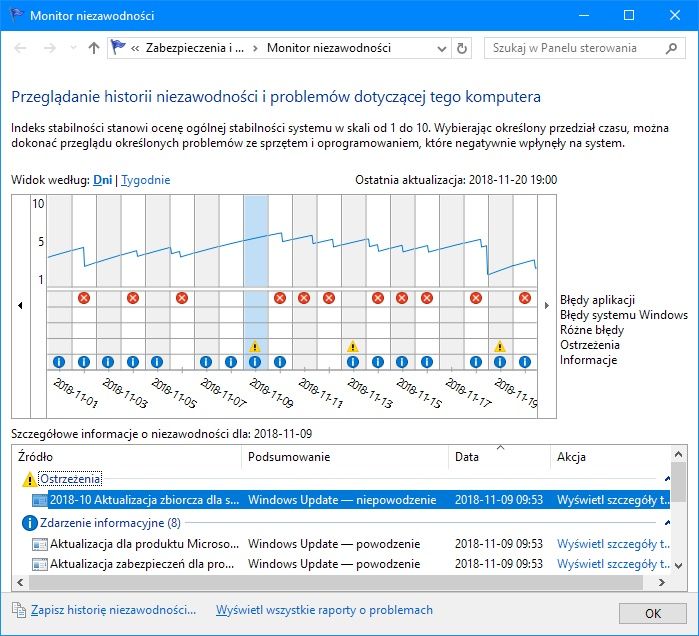Move the chart to later dates with the right arrow
This screenshot has height=636, width=699.
[x=547, y=305]
